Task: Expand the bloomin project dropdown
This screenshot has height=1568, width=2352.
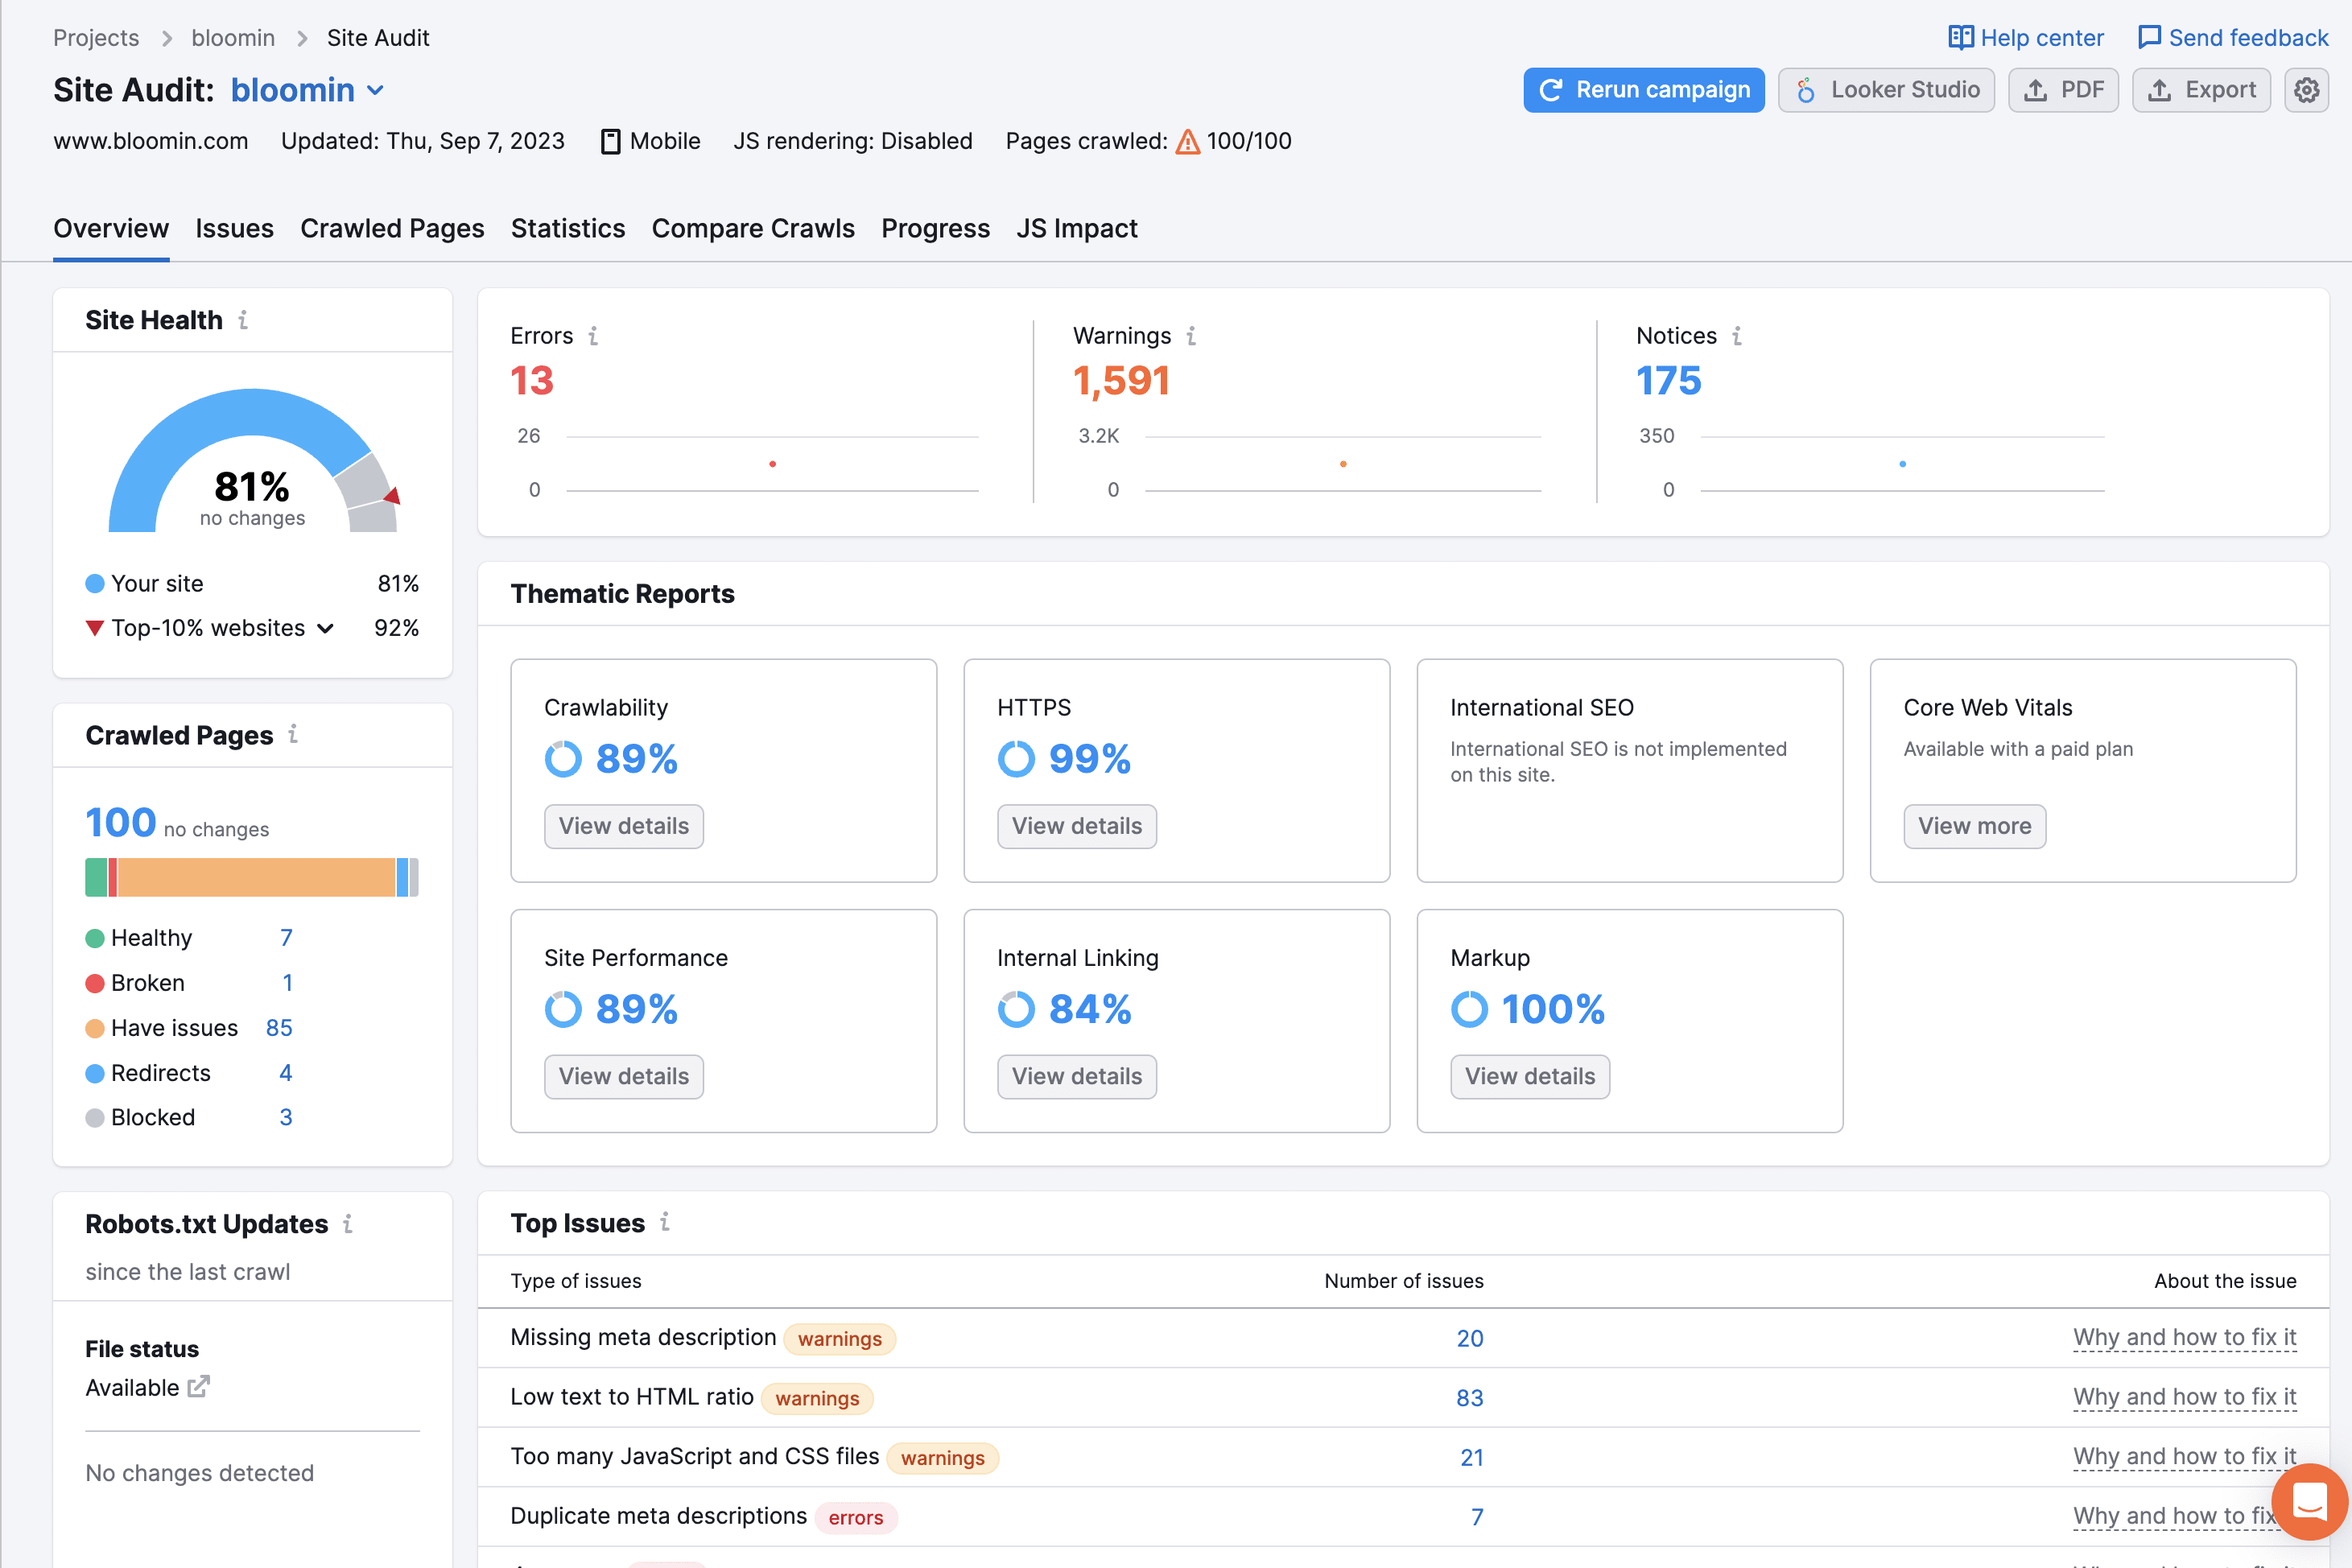Action: (375, 90)
